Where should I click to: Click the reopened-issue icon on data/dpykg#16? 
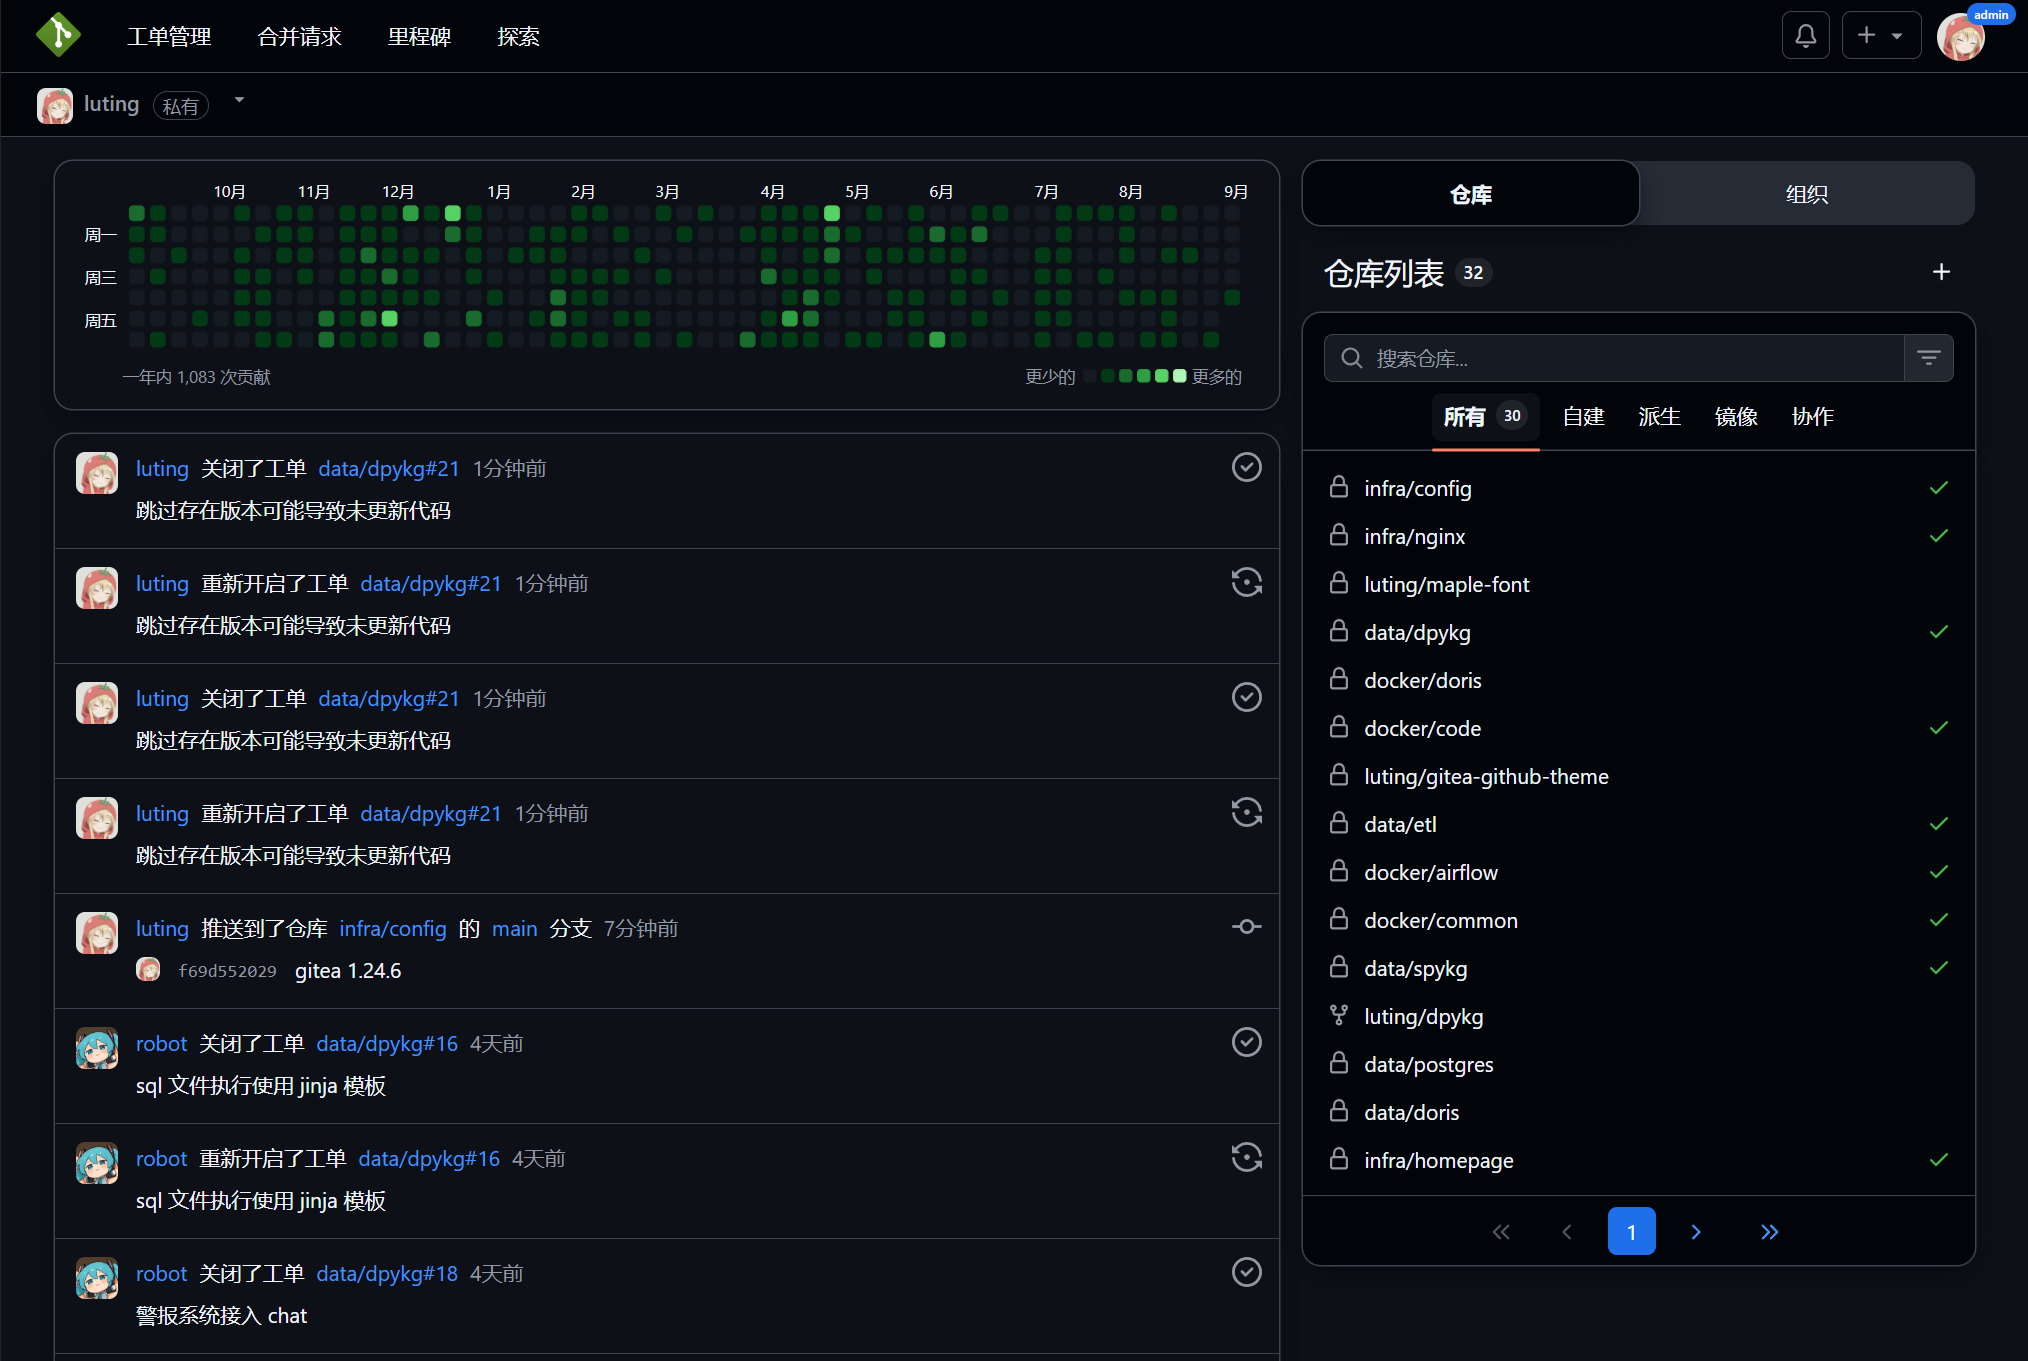1246,1157
